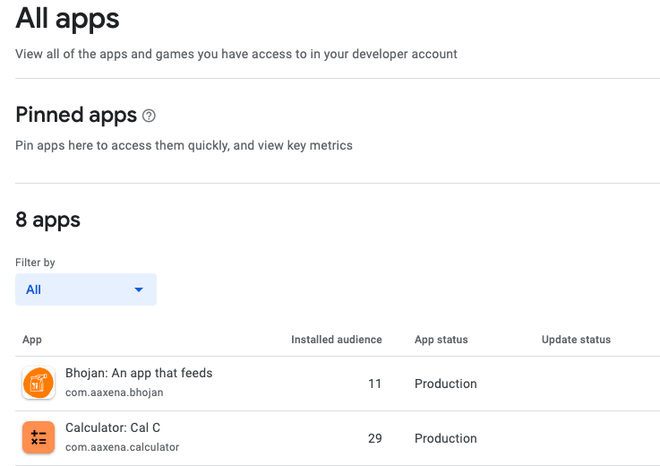Click Production status in the Bhojan row
The width and height of the screenshot is (660, 466).
point(446,384)
